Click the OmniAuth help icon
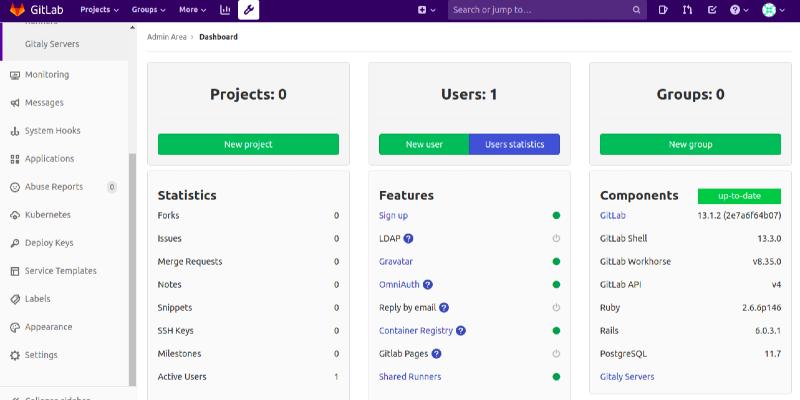This screenshot has height=400, width=800. (x=427, y=285)
